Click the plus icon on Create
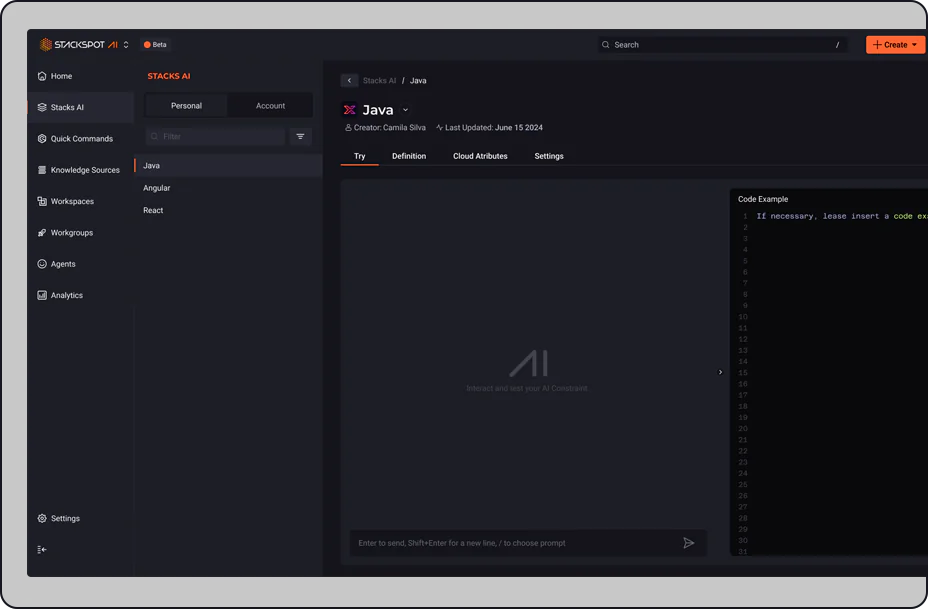Image resolution: width=928 pixels, height=609 pixels. (x=877, y=45)
